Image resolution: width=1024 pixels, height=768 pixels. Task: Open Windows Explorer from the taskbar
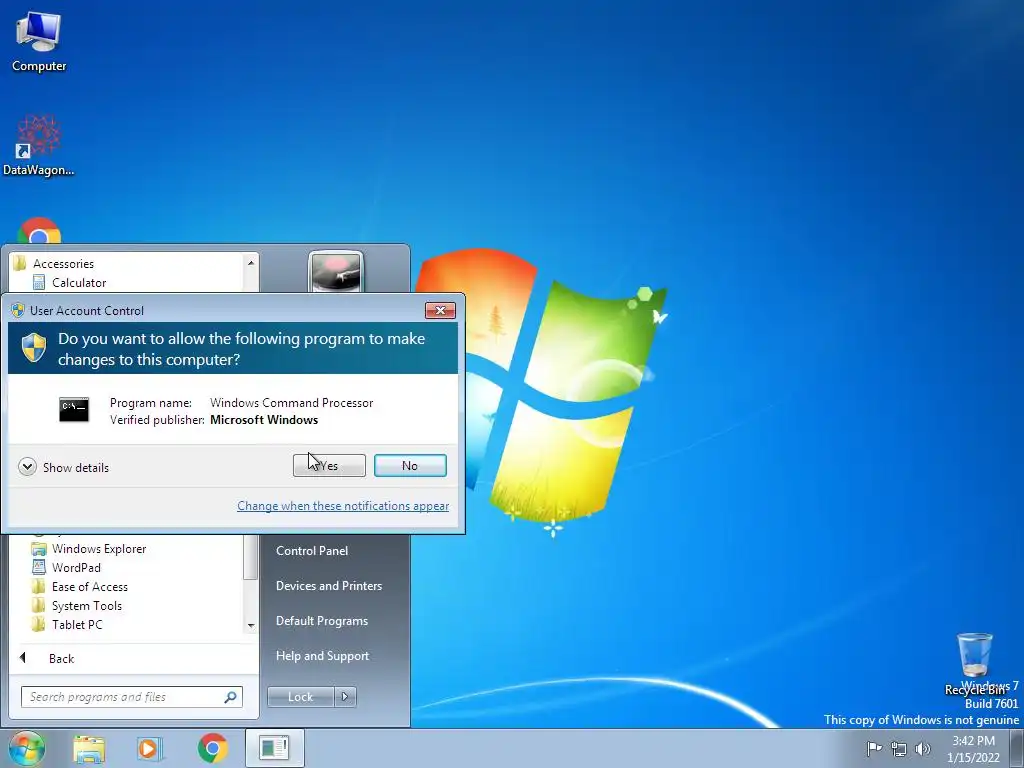(x=89, y=748)
